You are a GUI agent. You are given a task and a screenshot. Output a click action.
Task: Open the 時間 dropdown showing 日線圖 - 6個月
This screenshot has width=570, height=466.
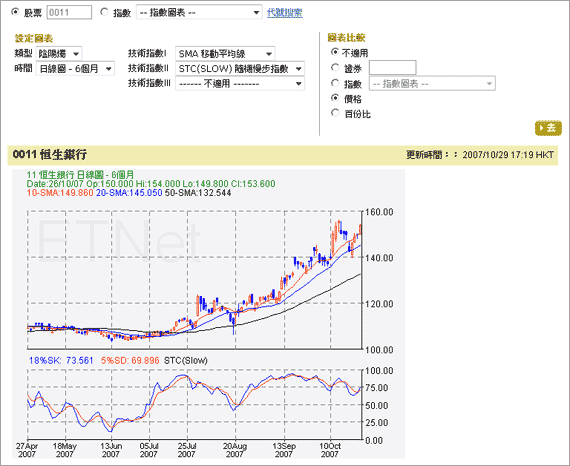(75, 68)
